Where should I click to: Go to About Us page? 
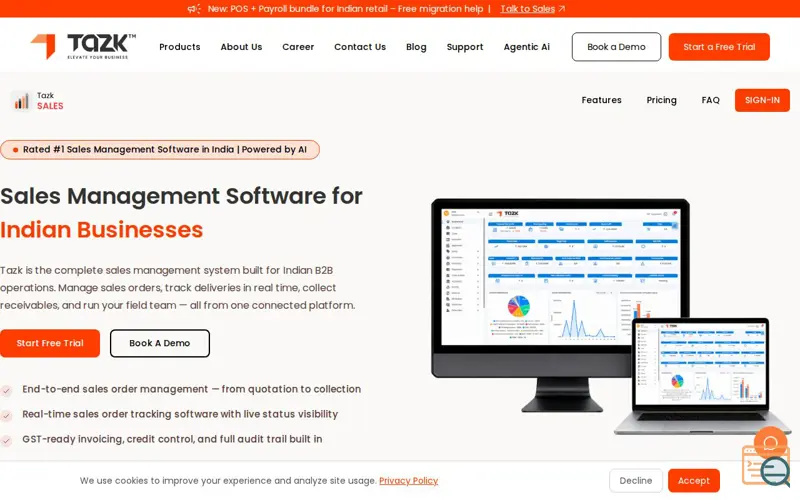tap(241, 47)
